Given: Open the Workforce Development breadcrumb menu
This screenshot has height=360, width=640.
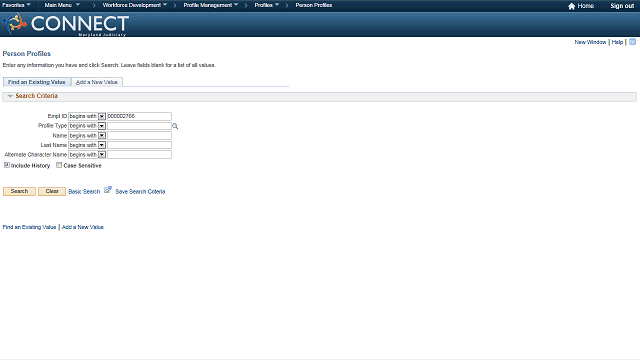Looking at the screenshot, I should [x=135, y=5].
